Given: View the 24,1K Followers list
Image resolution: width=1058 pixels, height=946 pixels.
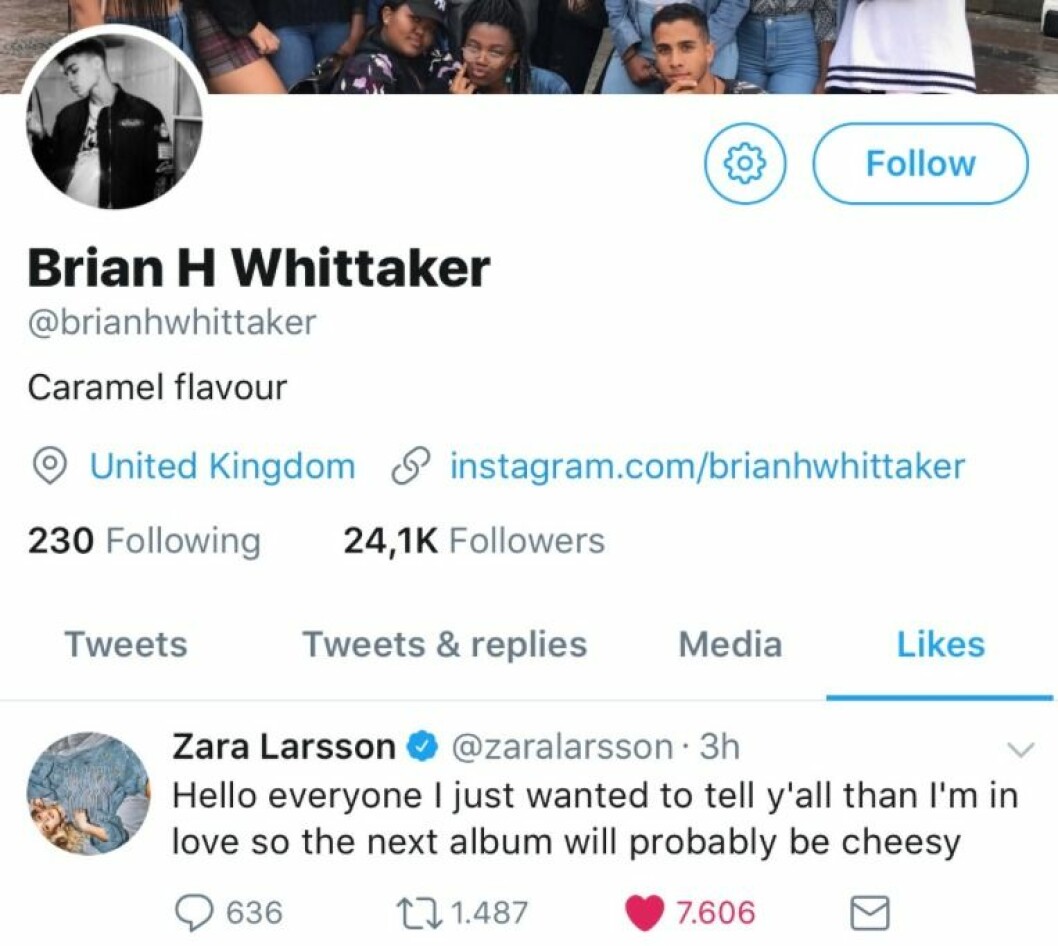Looking at the screenshot, I should 474,541.
